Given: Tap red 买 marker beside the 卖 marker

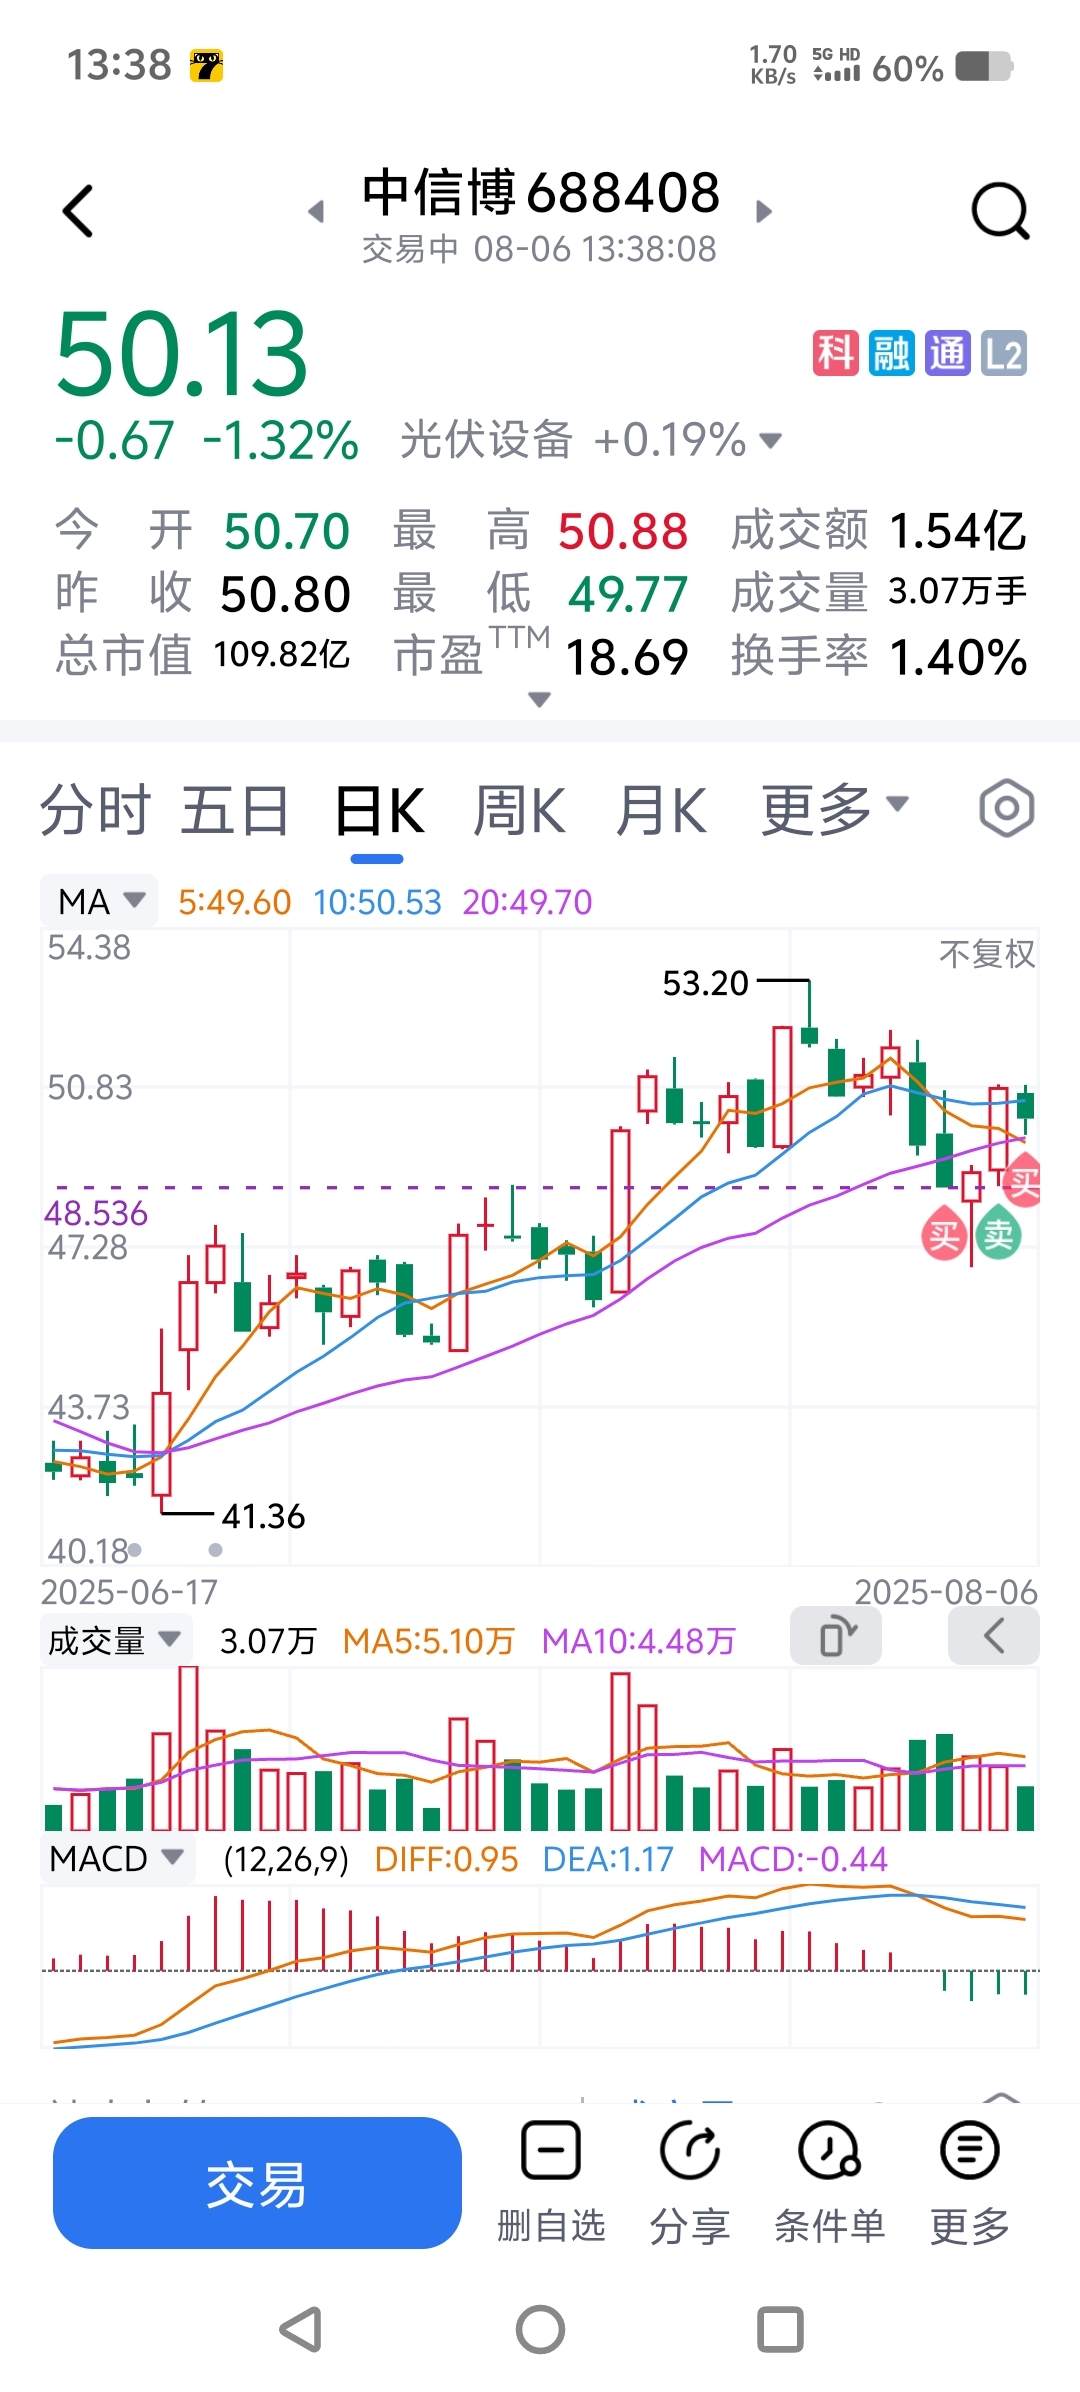Looking at the screenshot, I should (x=944, y=1235).
